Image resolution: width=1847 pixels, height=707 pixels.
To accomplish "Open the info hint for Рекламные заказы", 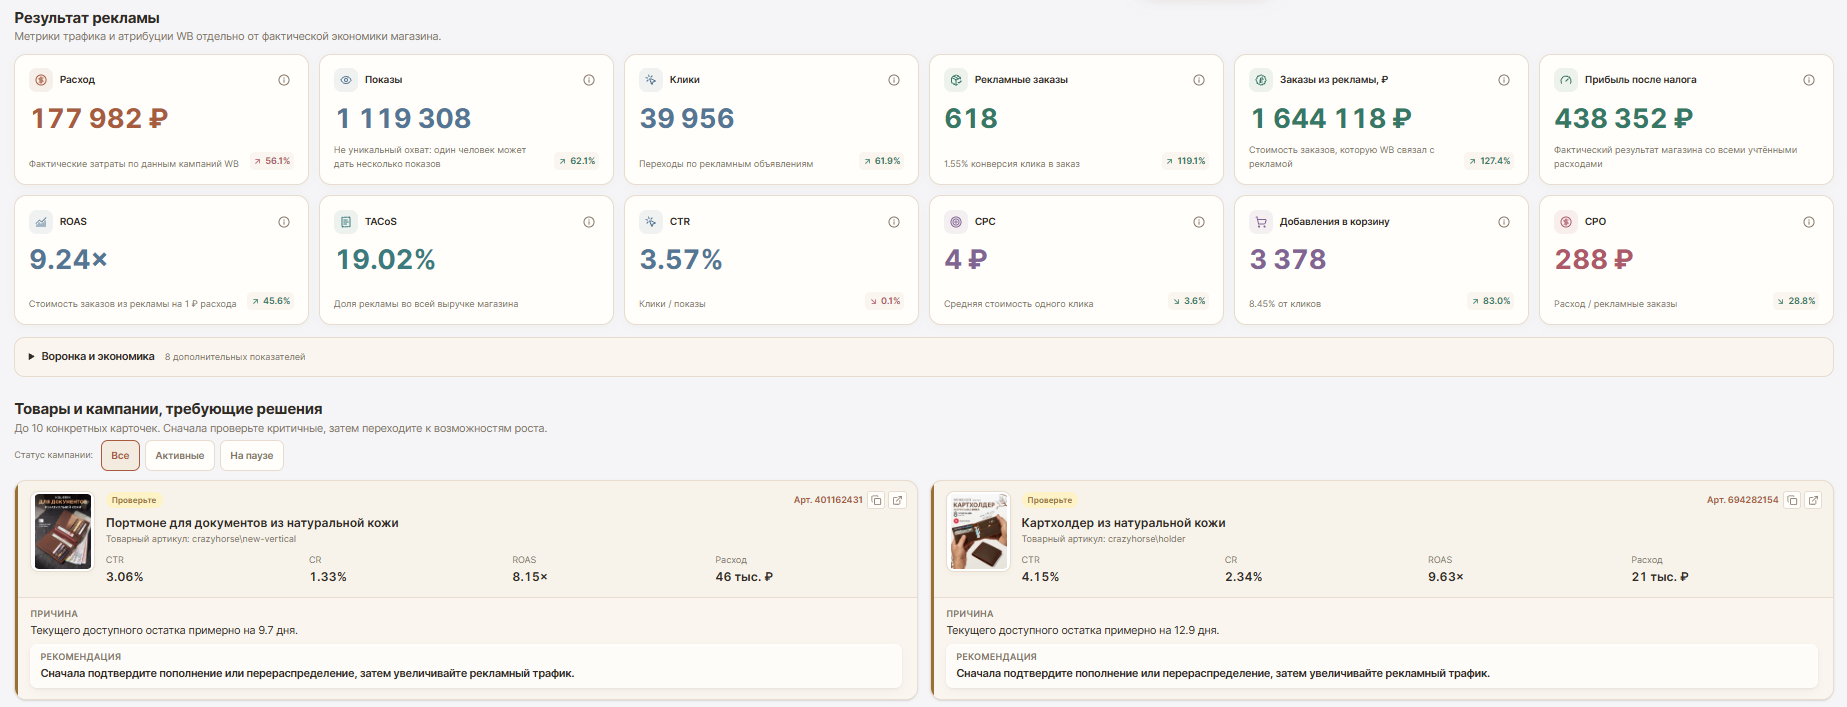I will coord(1199,80).
